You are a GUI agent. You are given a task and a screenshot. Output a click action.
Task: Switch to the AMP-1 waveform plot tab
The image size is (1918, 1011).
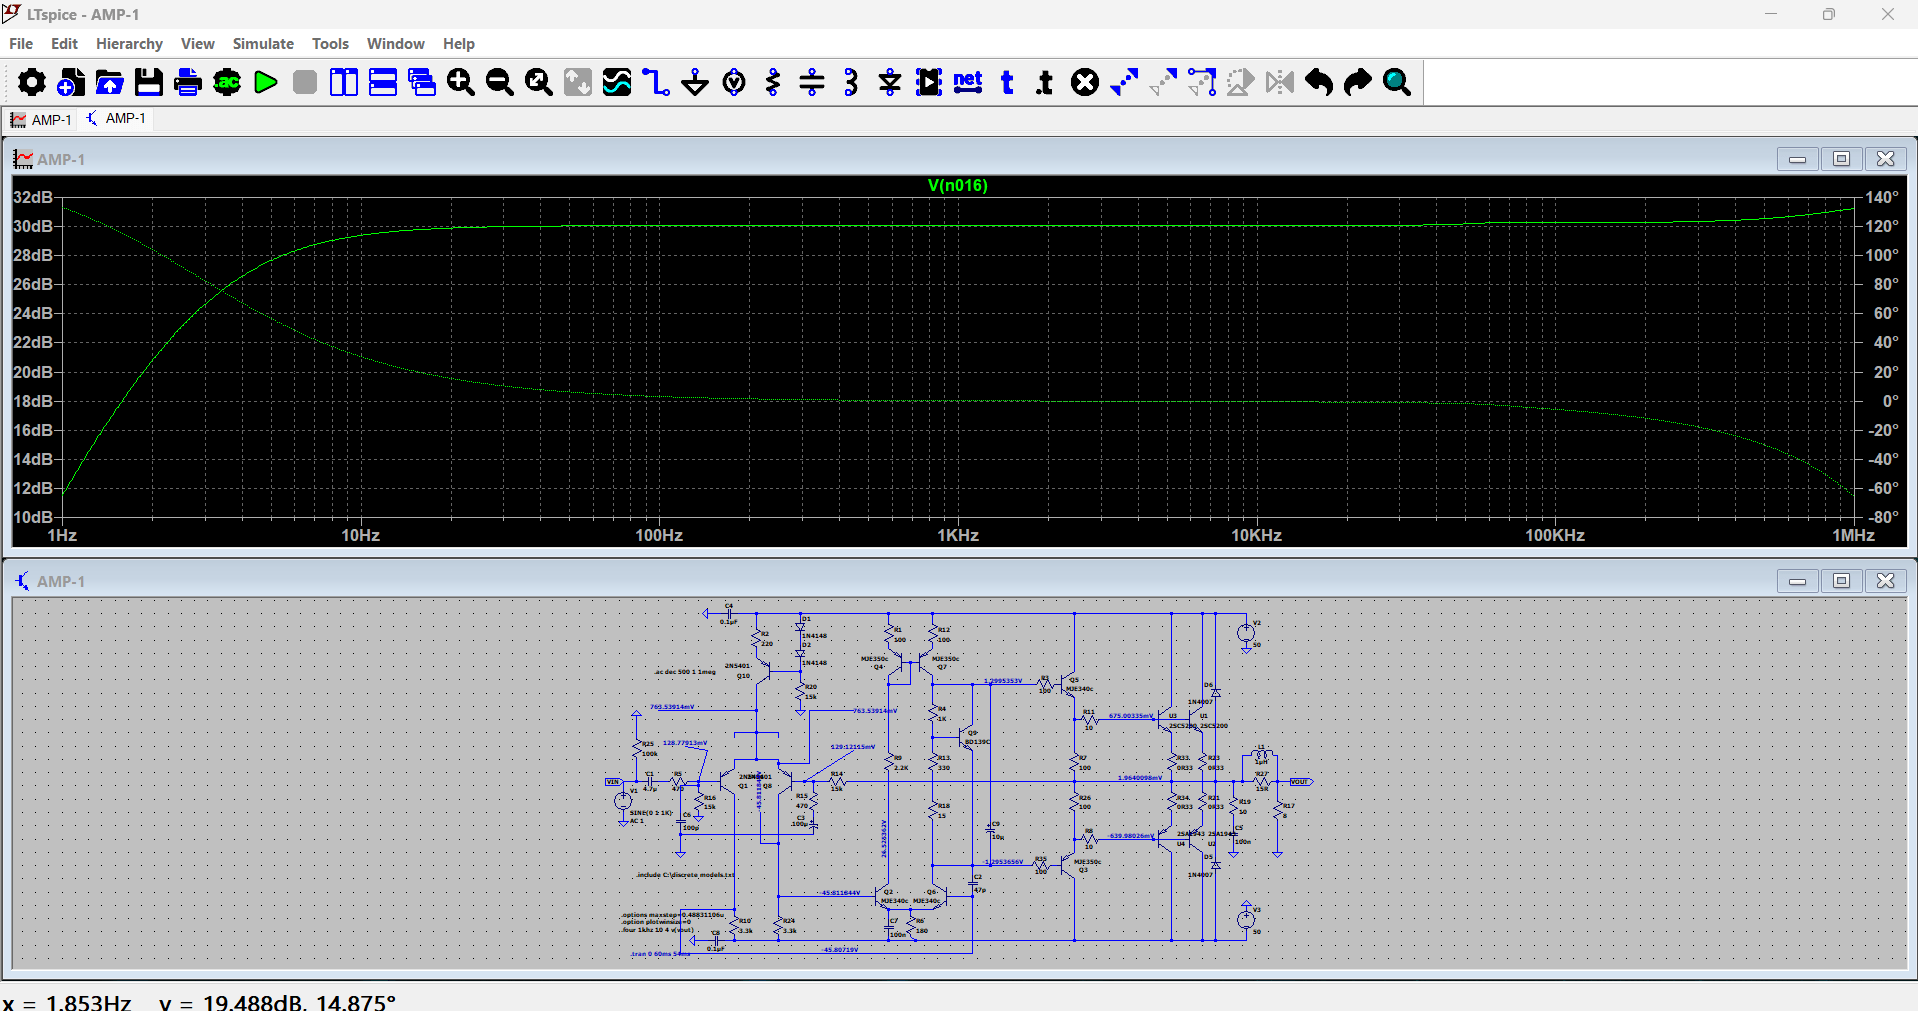(x=41, y=119)
